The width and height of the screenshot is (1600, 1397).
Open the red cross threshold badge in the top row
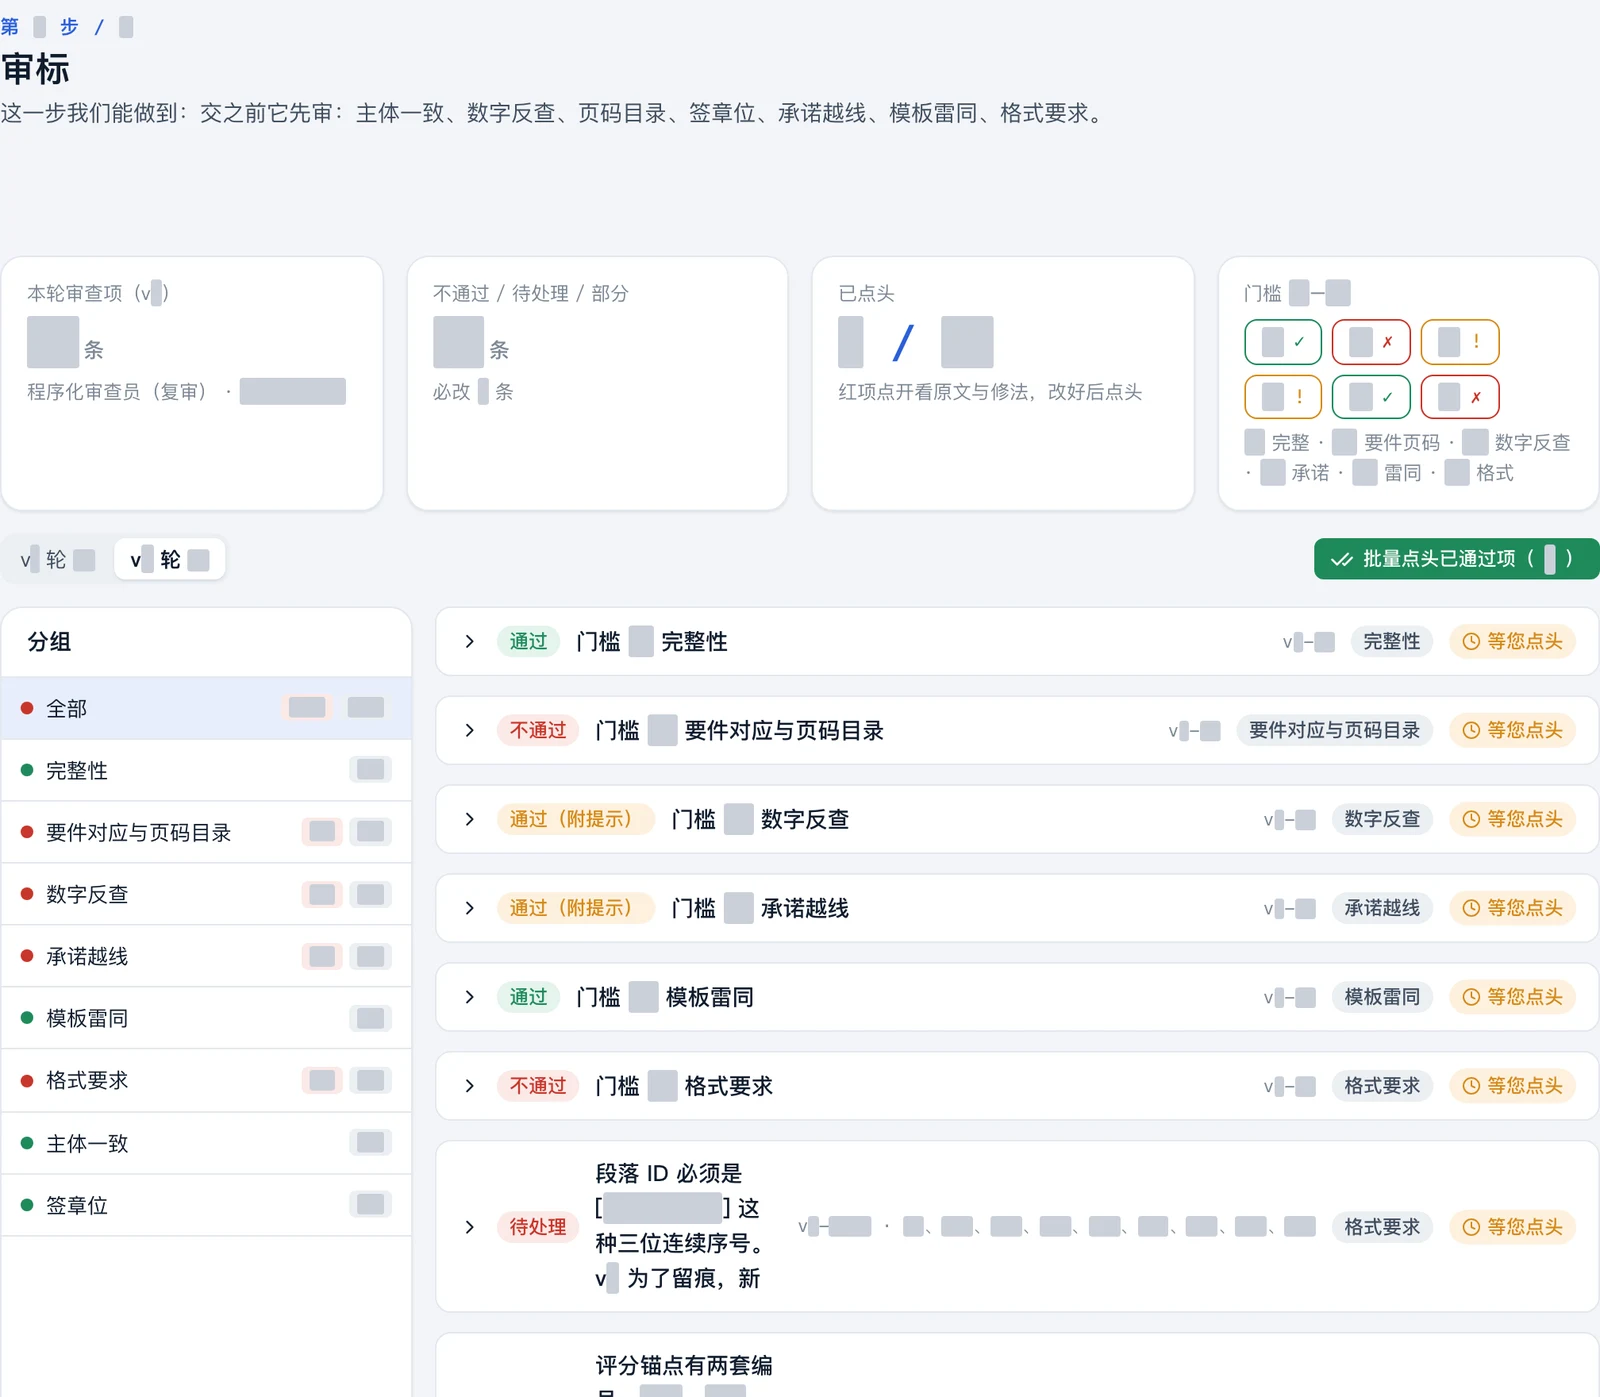[1371, 342]
